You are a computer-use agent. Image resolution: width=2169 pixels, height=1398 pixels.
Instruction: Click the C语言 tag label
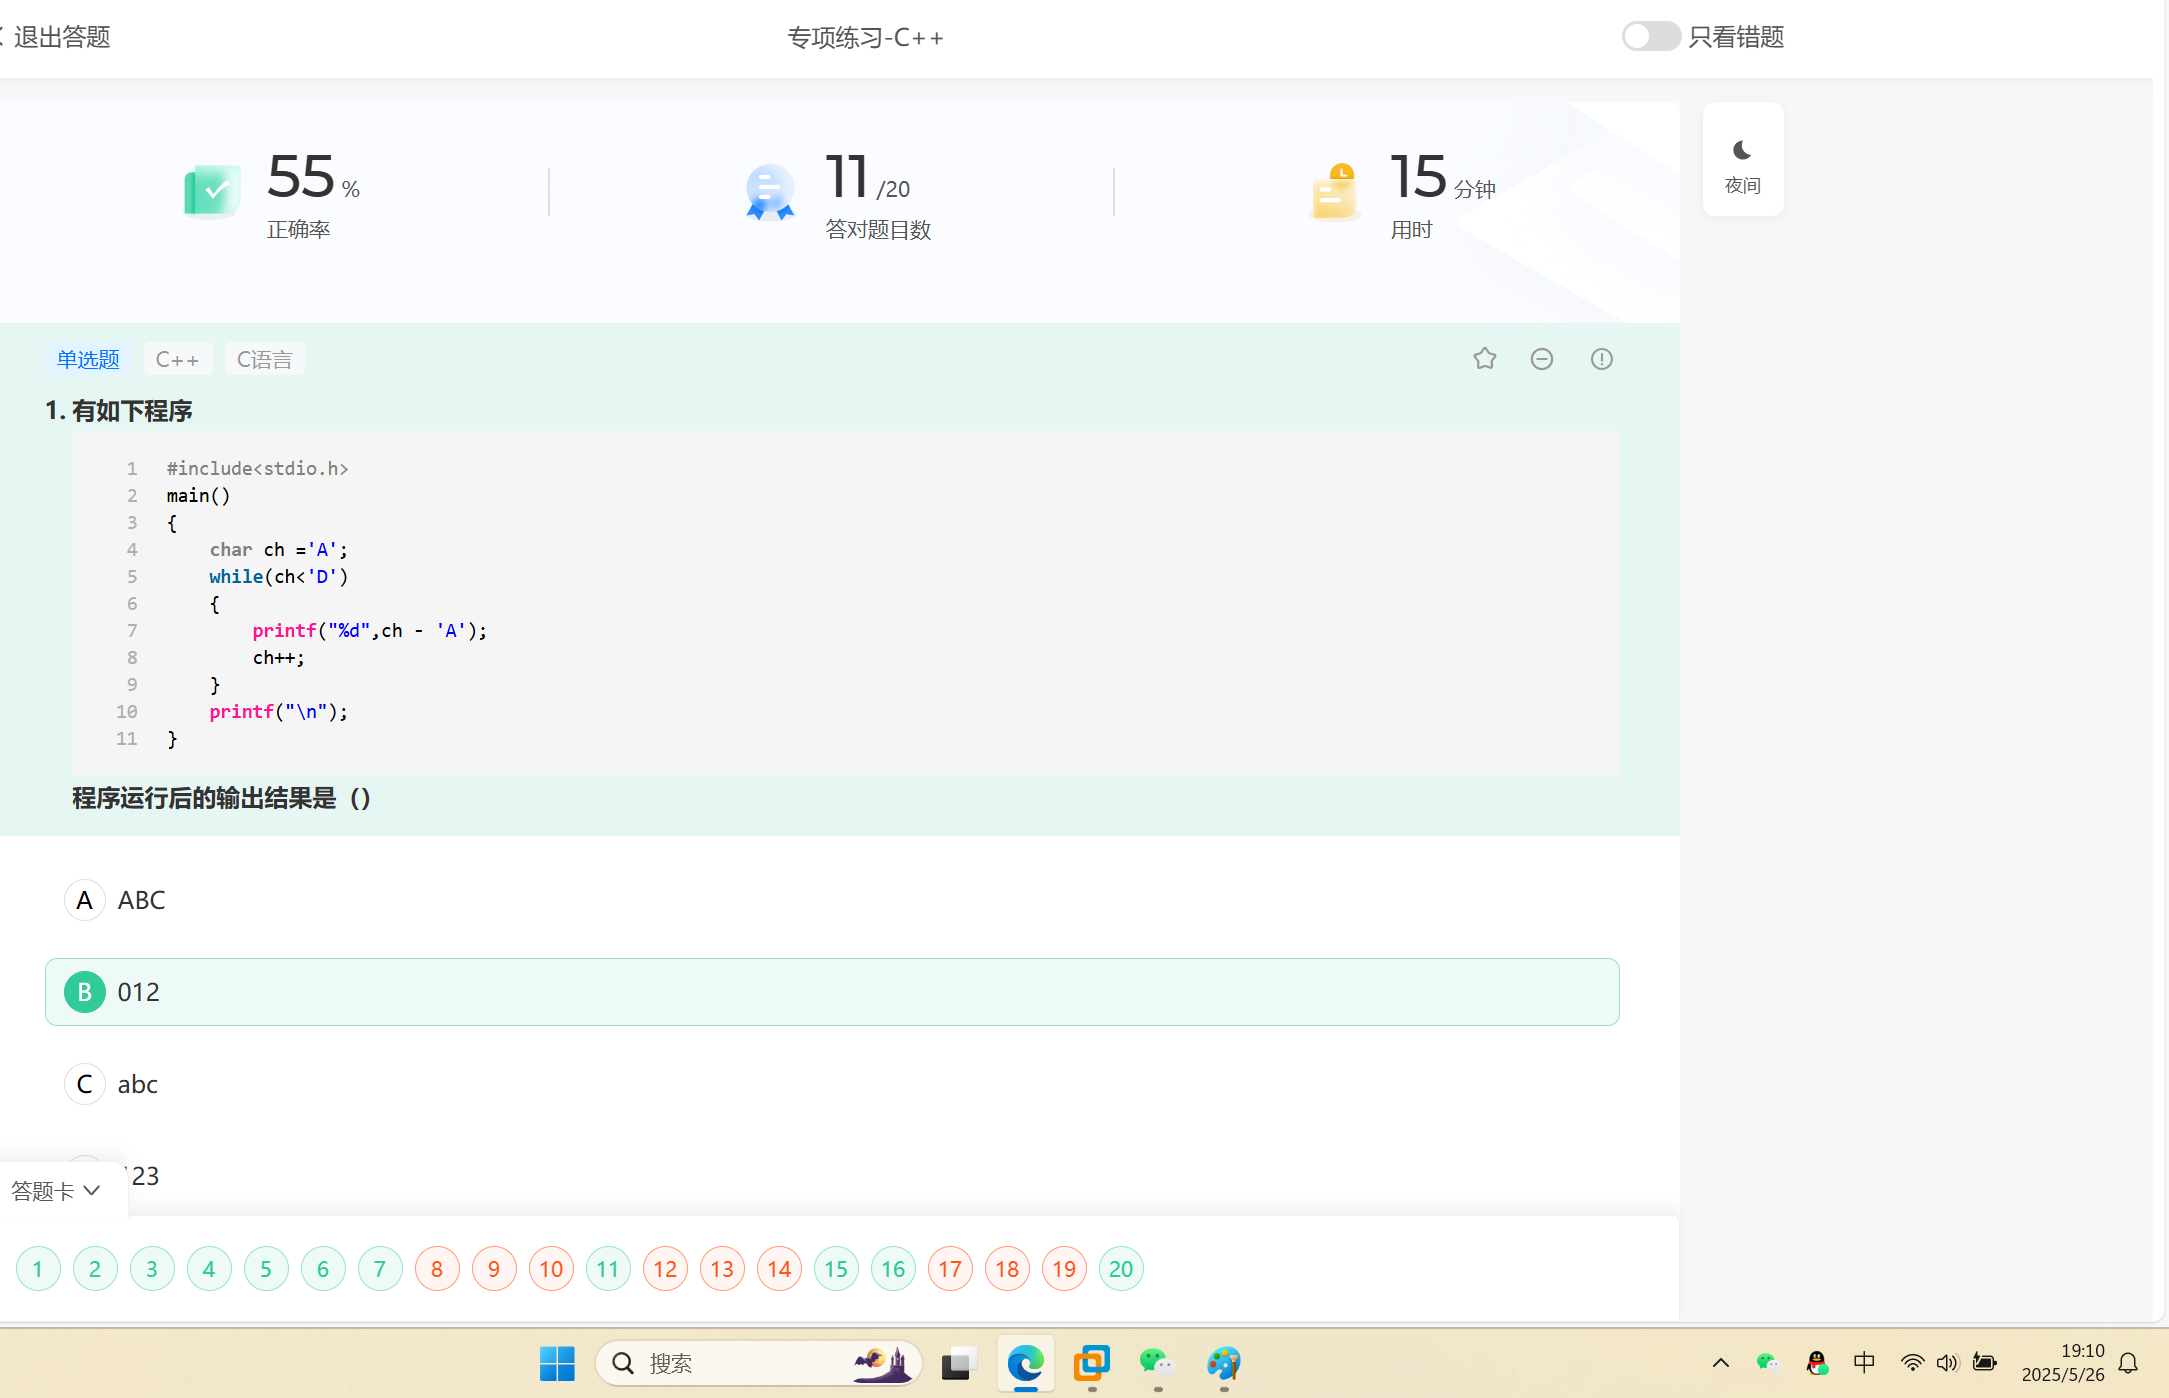click(264, 359)
